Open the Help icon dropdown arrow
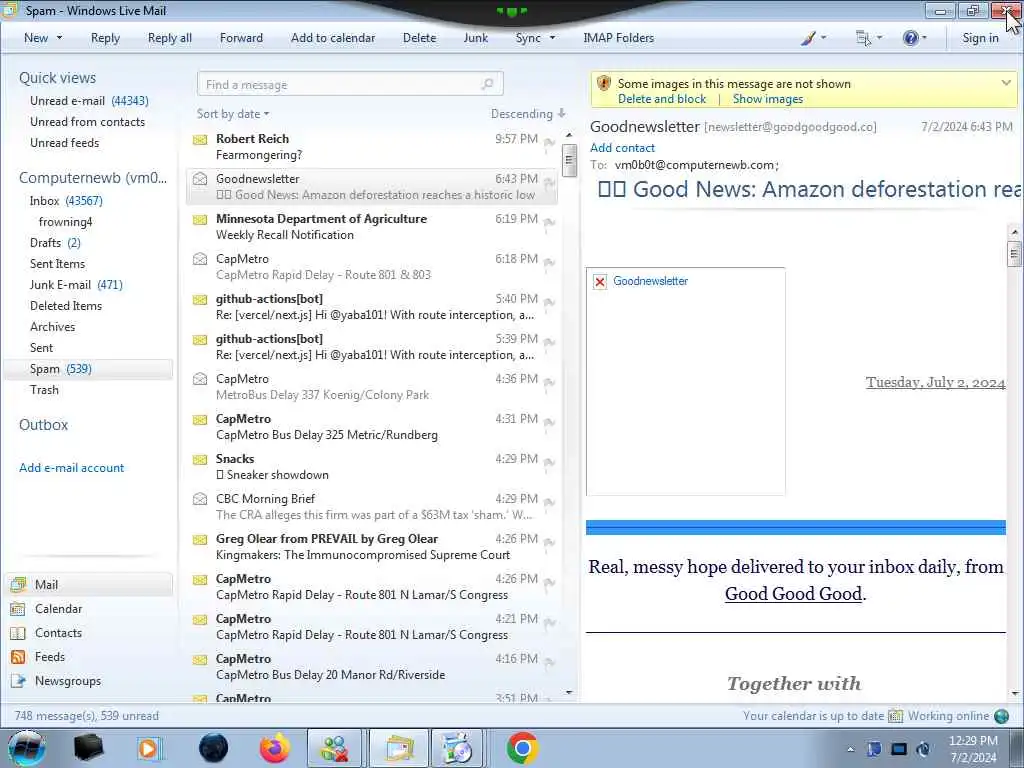 point(924,38)
